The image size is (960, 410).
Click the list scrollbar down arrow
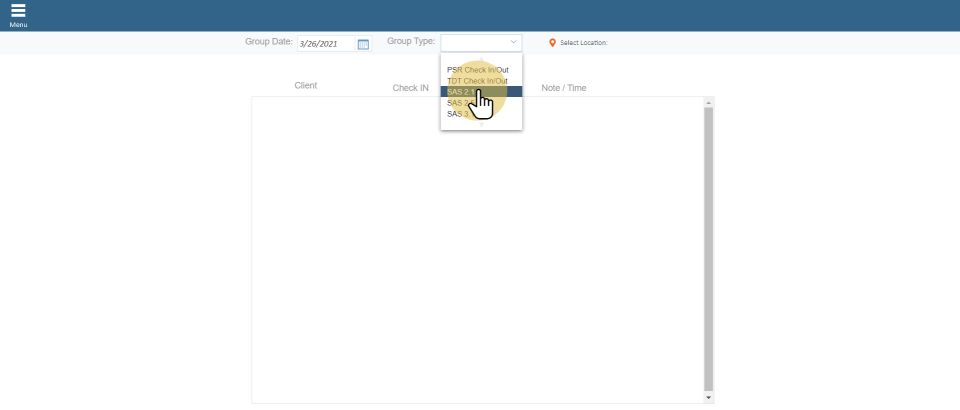pyautogui.click(x=709, y=397)
